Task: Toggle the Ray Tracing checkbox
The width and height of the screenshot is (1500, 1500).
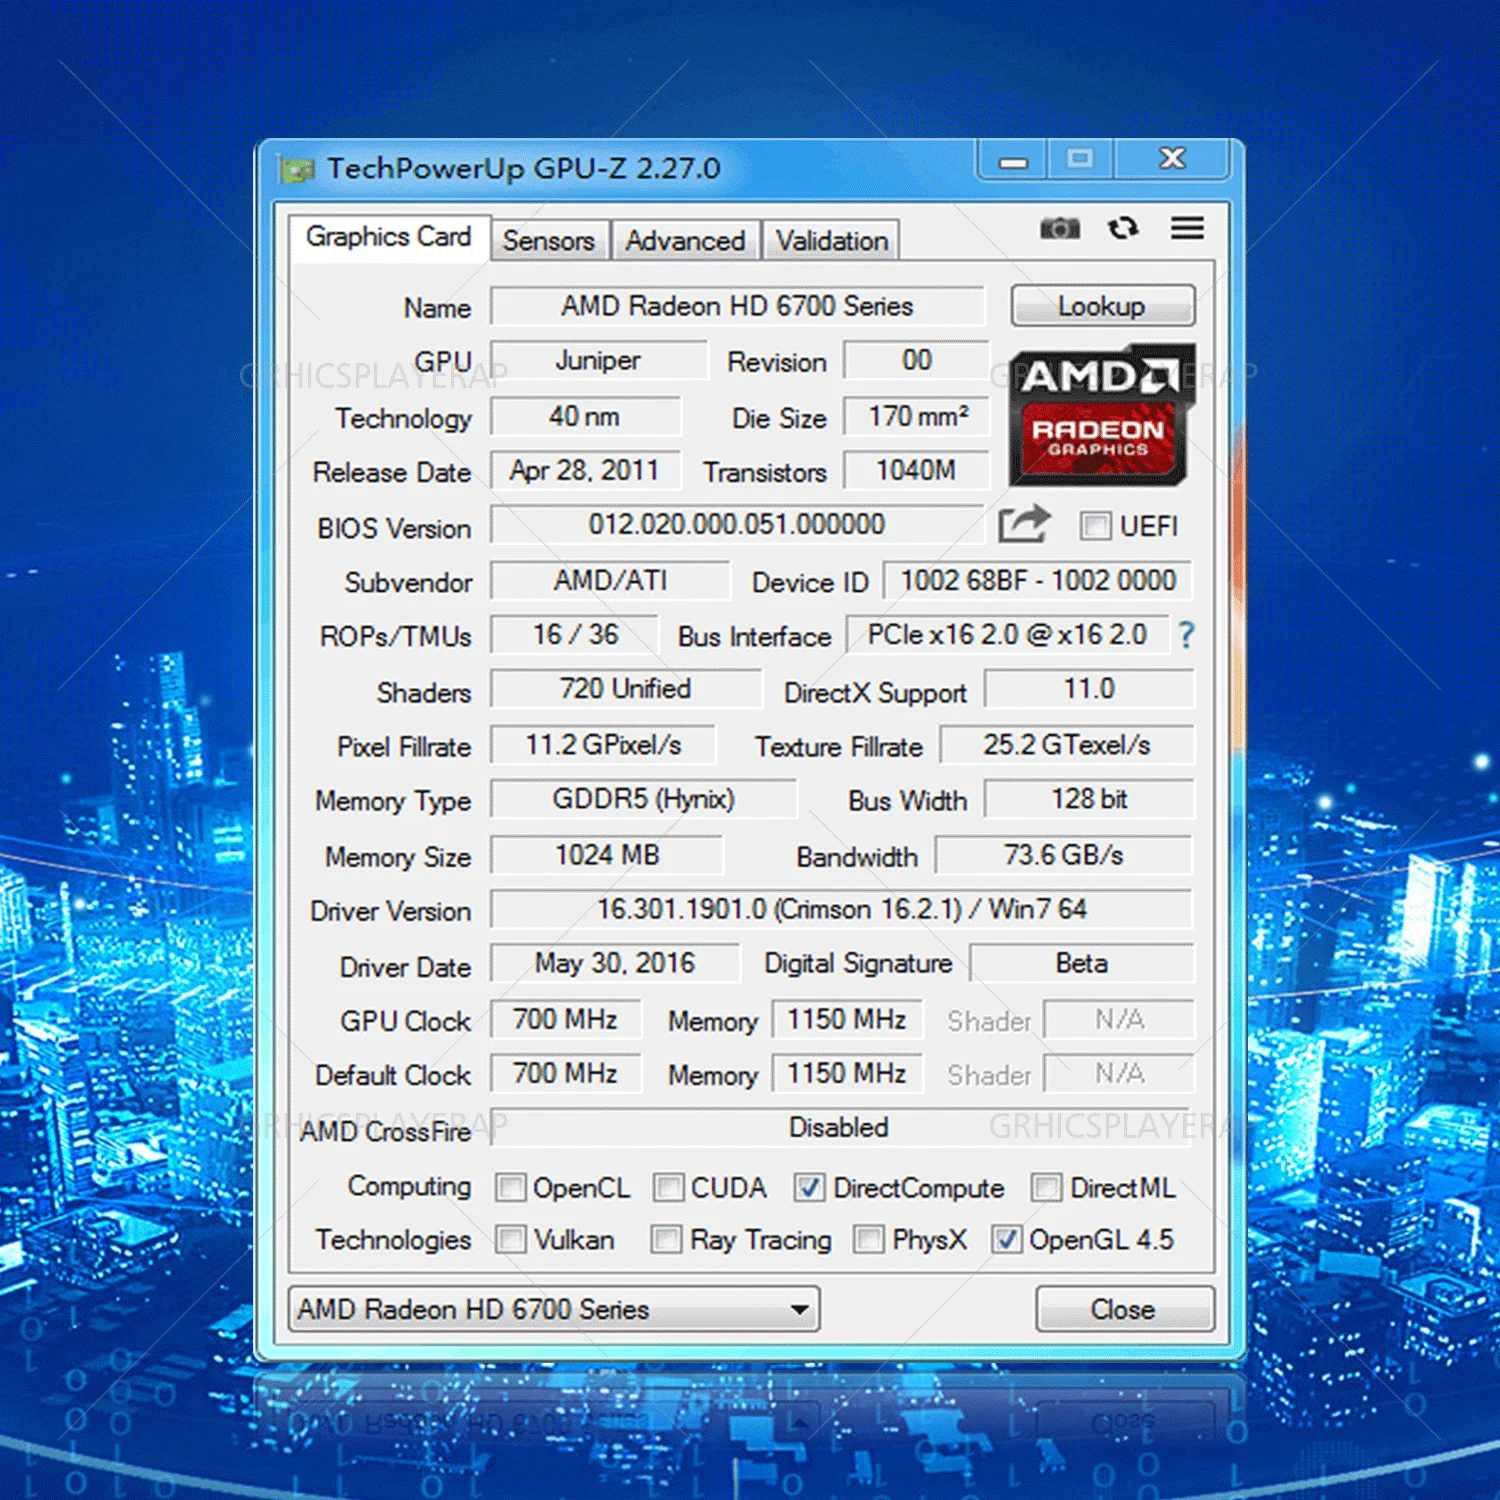Action: pyautogui.click(x=666, y=1240)
